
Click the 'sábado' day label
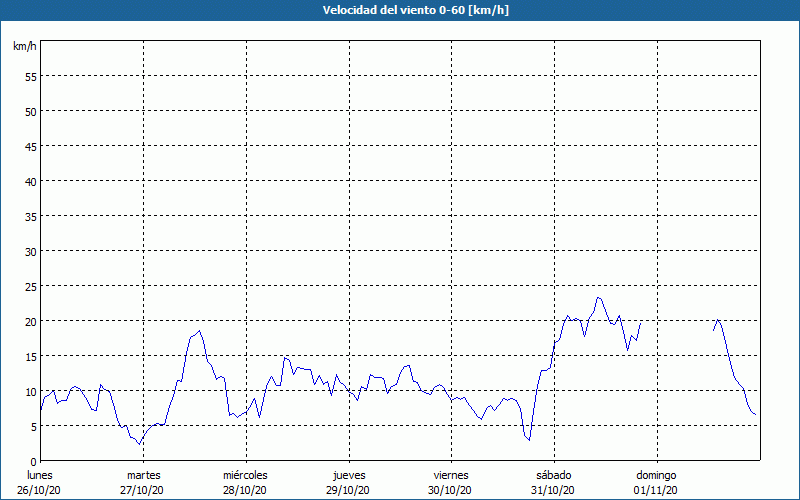click(x=554, y=475)
